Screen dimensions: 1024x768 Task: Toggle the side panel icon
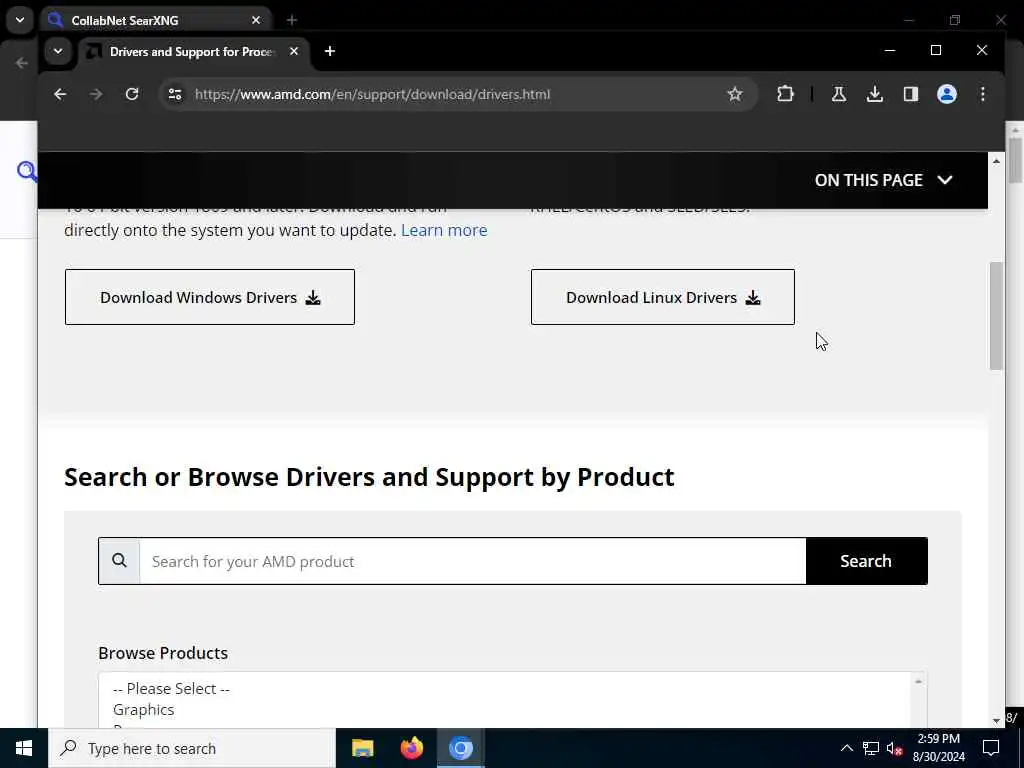click(910, 94)
